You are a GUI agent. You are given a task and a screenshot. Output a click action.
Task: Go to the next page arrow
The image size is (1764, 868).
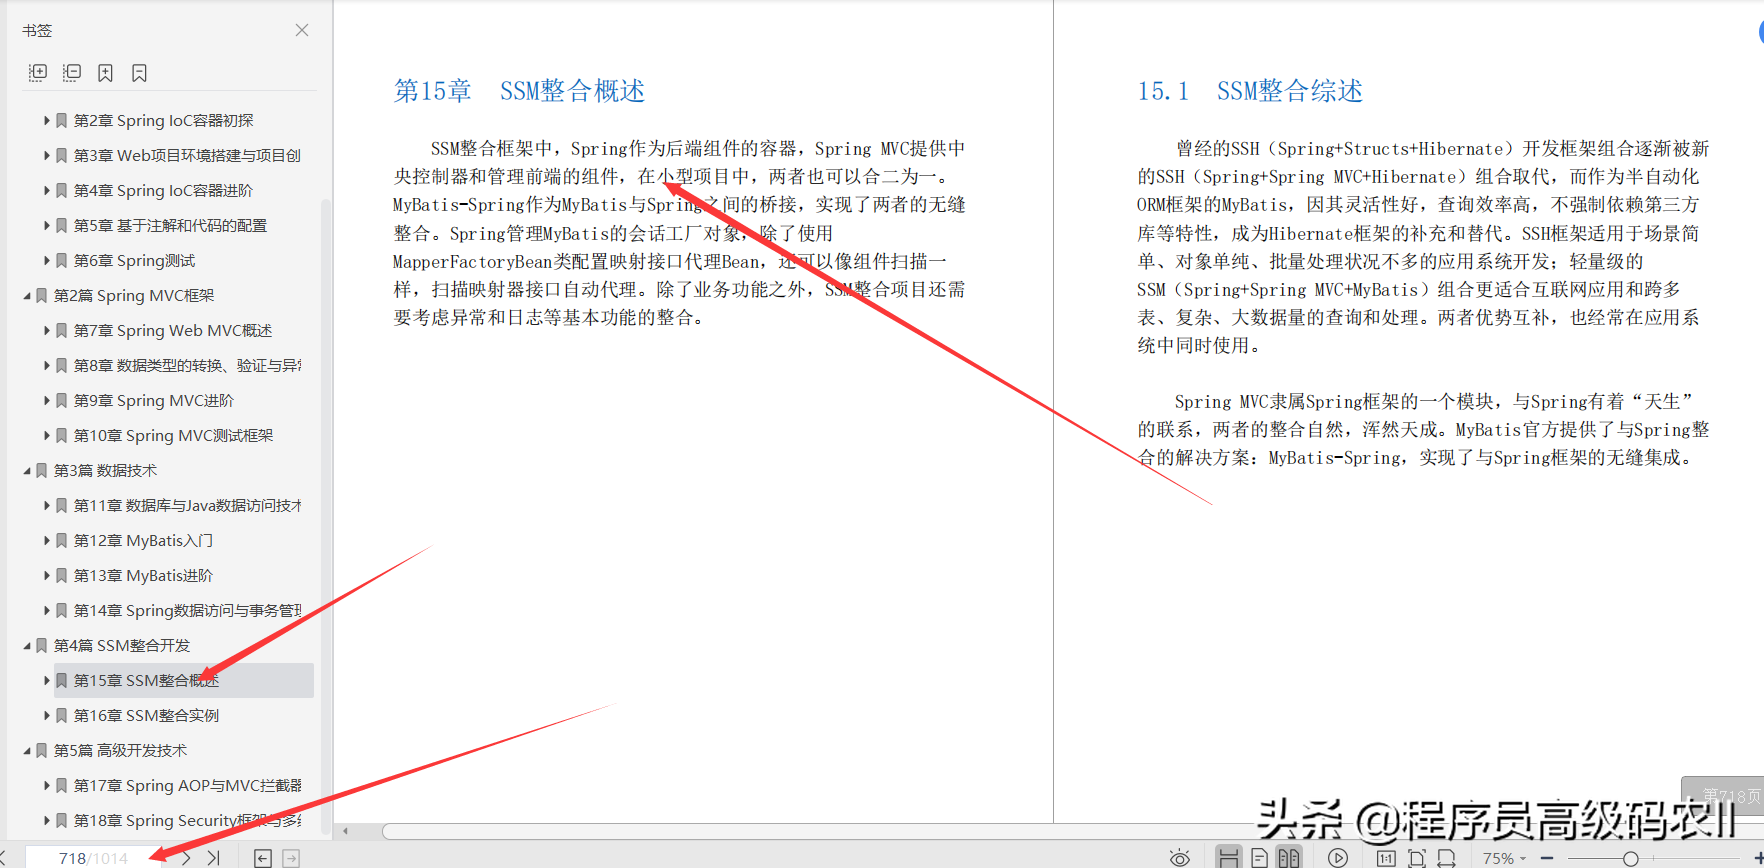(x=186, y=857)
